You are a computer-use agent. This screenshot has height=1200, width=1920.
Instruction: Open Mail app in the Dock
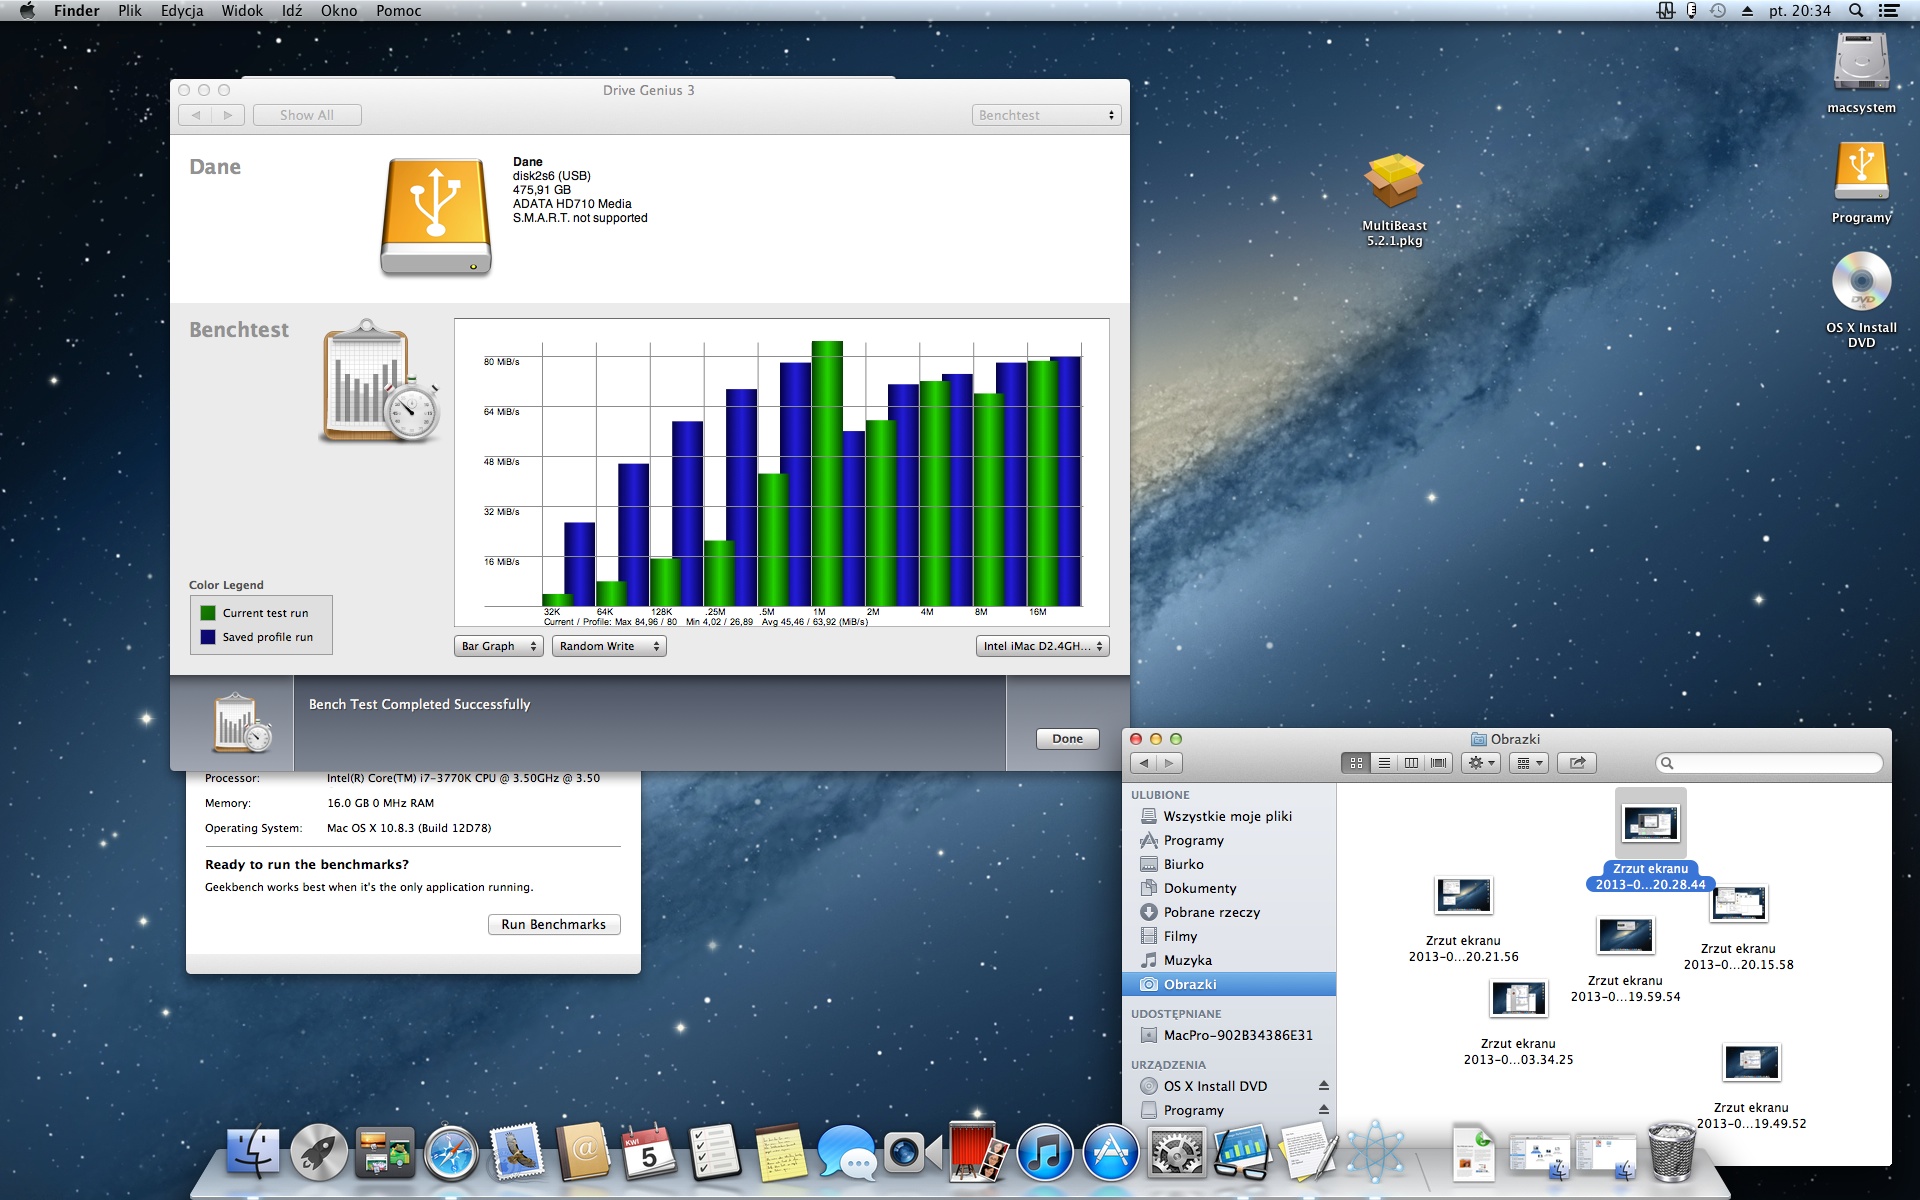516,1152
